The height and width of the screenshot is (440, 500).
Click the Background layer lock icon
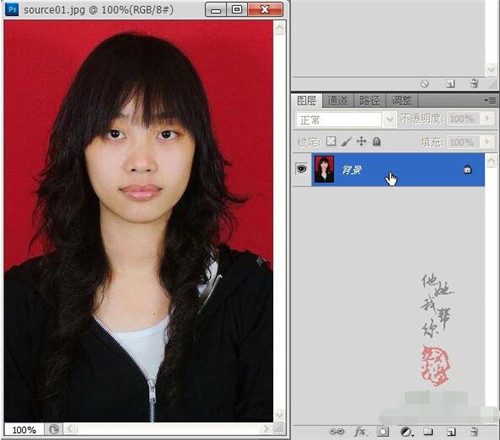click(x=467, y=169)
